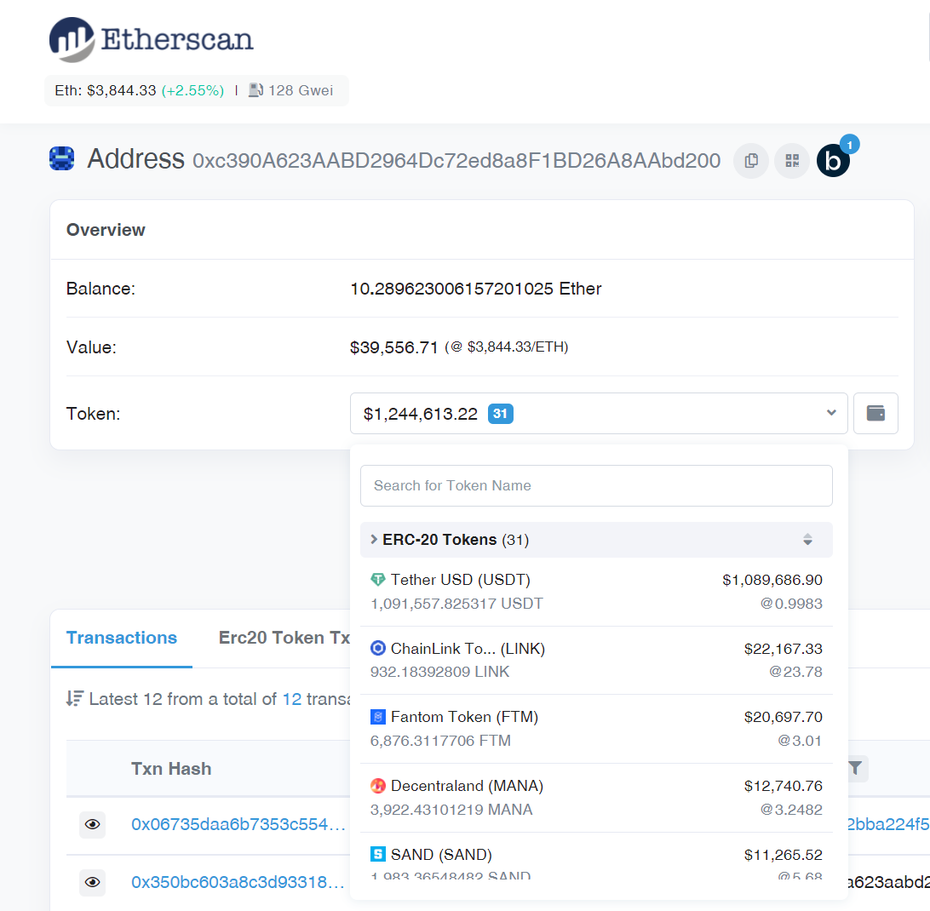Preview transaction 0x06735daa6b7353c554 with eye icon
The image size is (930, 911).
point(93,824)
